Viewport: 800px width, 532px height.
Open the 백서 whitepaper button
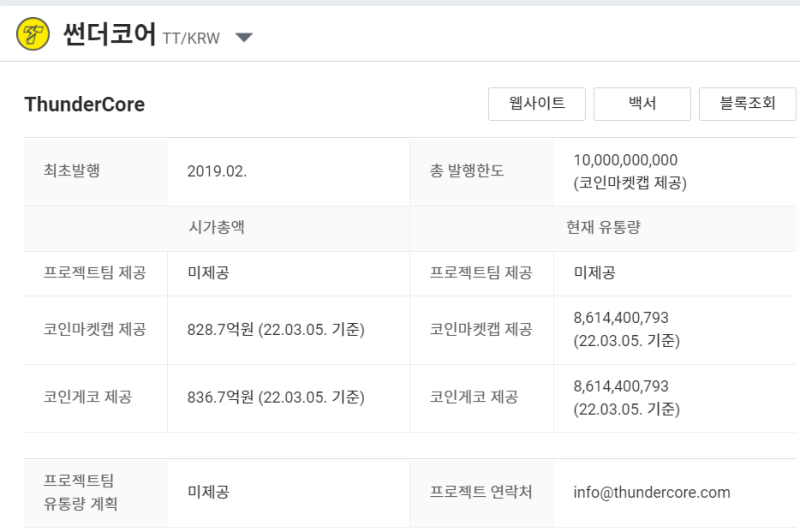642,104
